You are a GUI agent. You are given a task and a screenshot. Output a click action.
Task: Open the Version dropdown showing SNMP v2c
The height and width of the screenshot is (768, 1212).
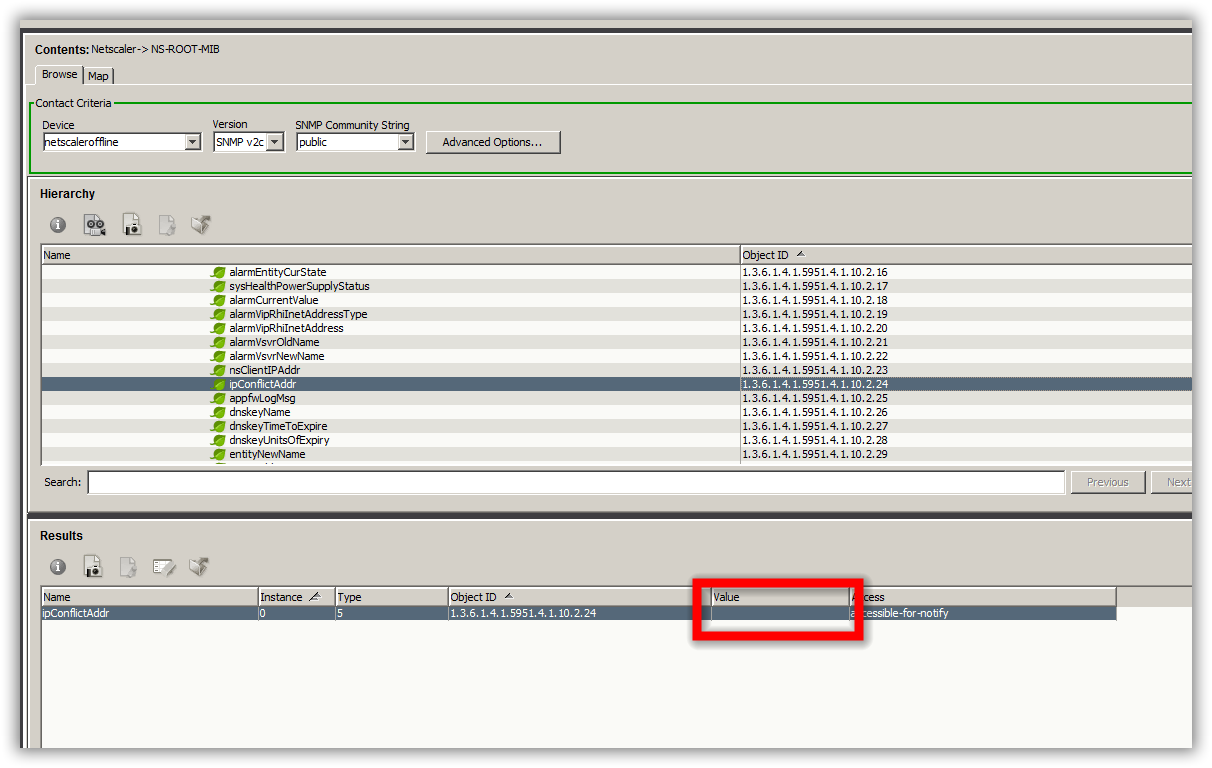[274, 142]
